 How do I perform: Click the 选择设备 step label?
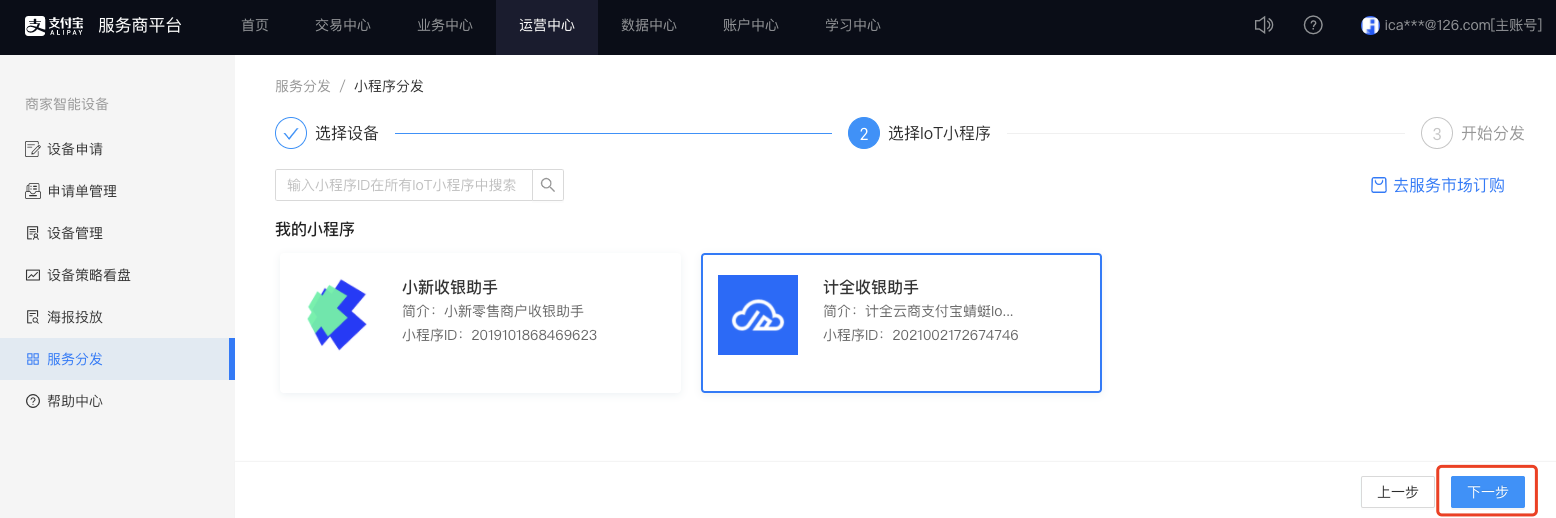coord(347,133)
